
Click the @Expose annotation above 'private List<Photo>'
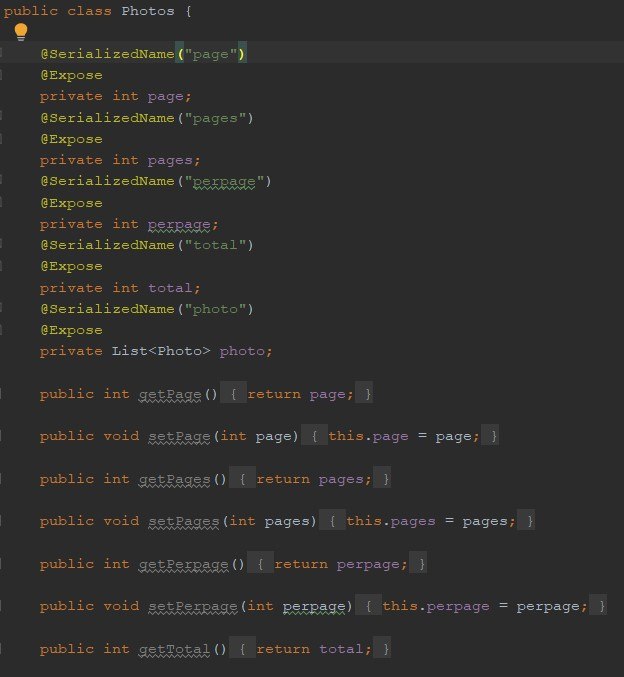tap(71, 330)
